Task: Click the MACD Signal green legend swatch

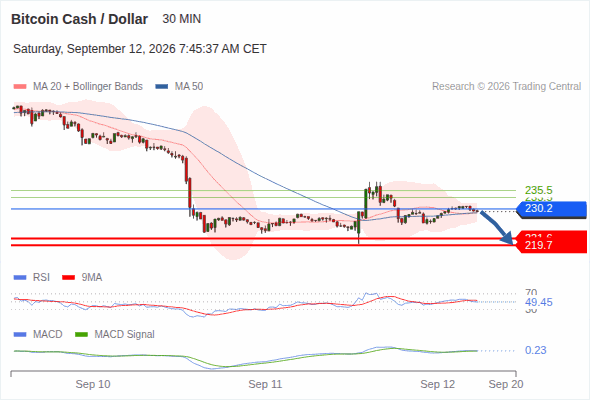Action: pyautogui.click(x=81, y=334)
